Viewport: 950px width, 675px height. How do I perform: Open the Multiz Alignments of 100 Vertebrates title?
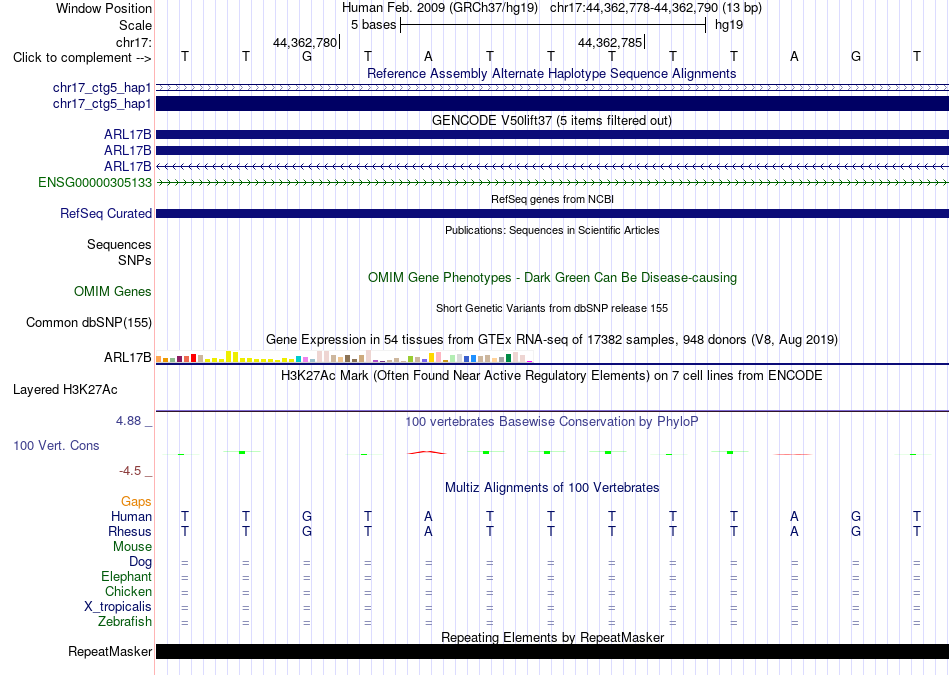coord(552,487)
